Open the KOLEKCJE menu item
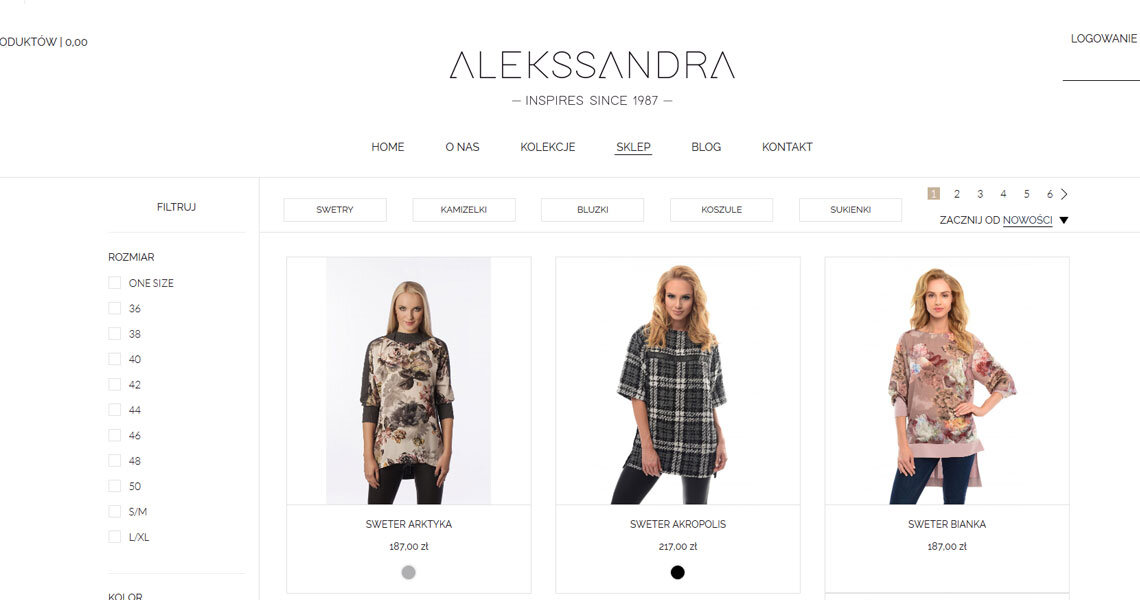Image resolution: width=1140 pixels, height=600 pixels. pos(547,147)
